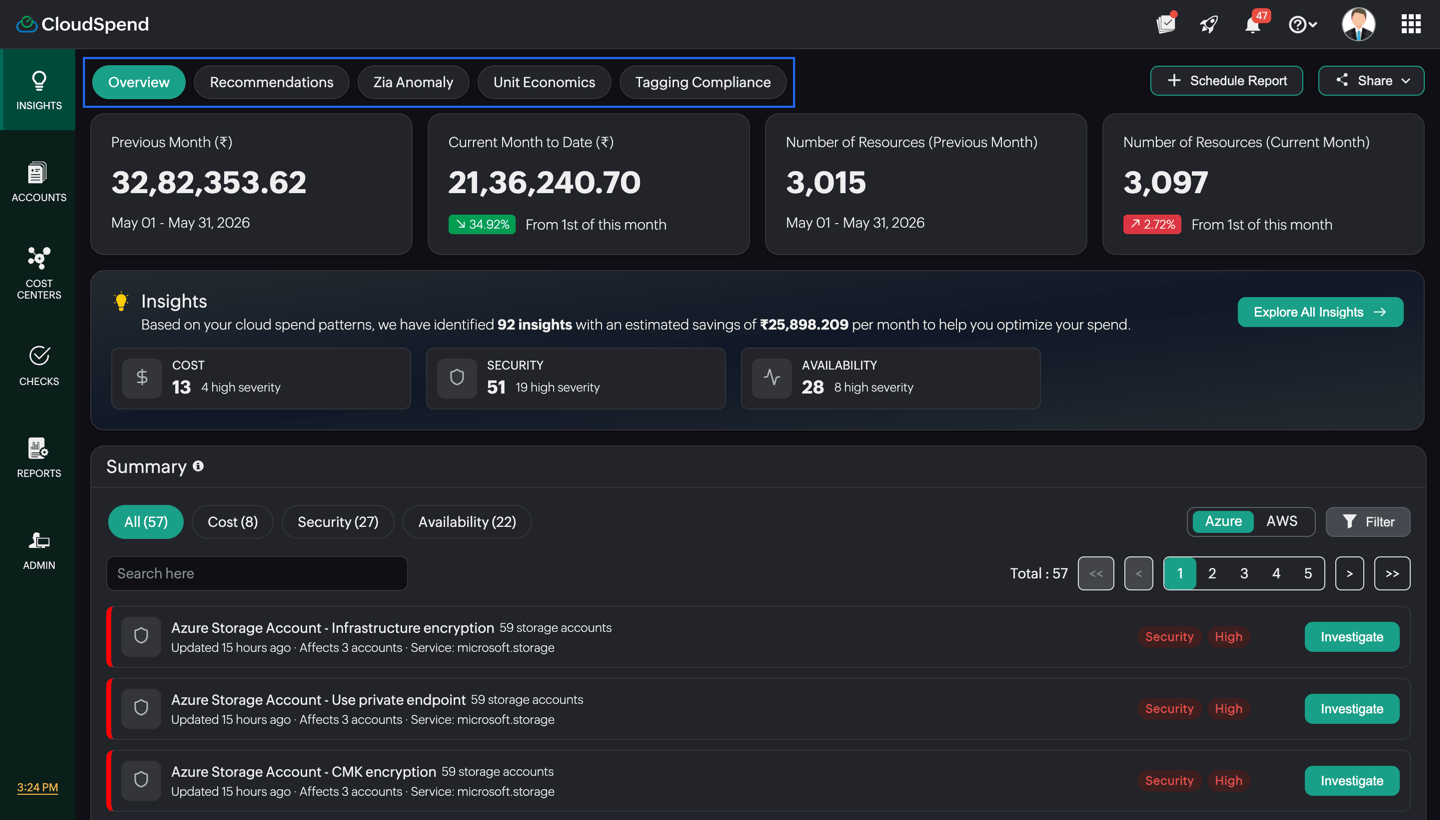Open the Filter button

point(1368,522)
